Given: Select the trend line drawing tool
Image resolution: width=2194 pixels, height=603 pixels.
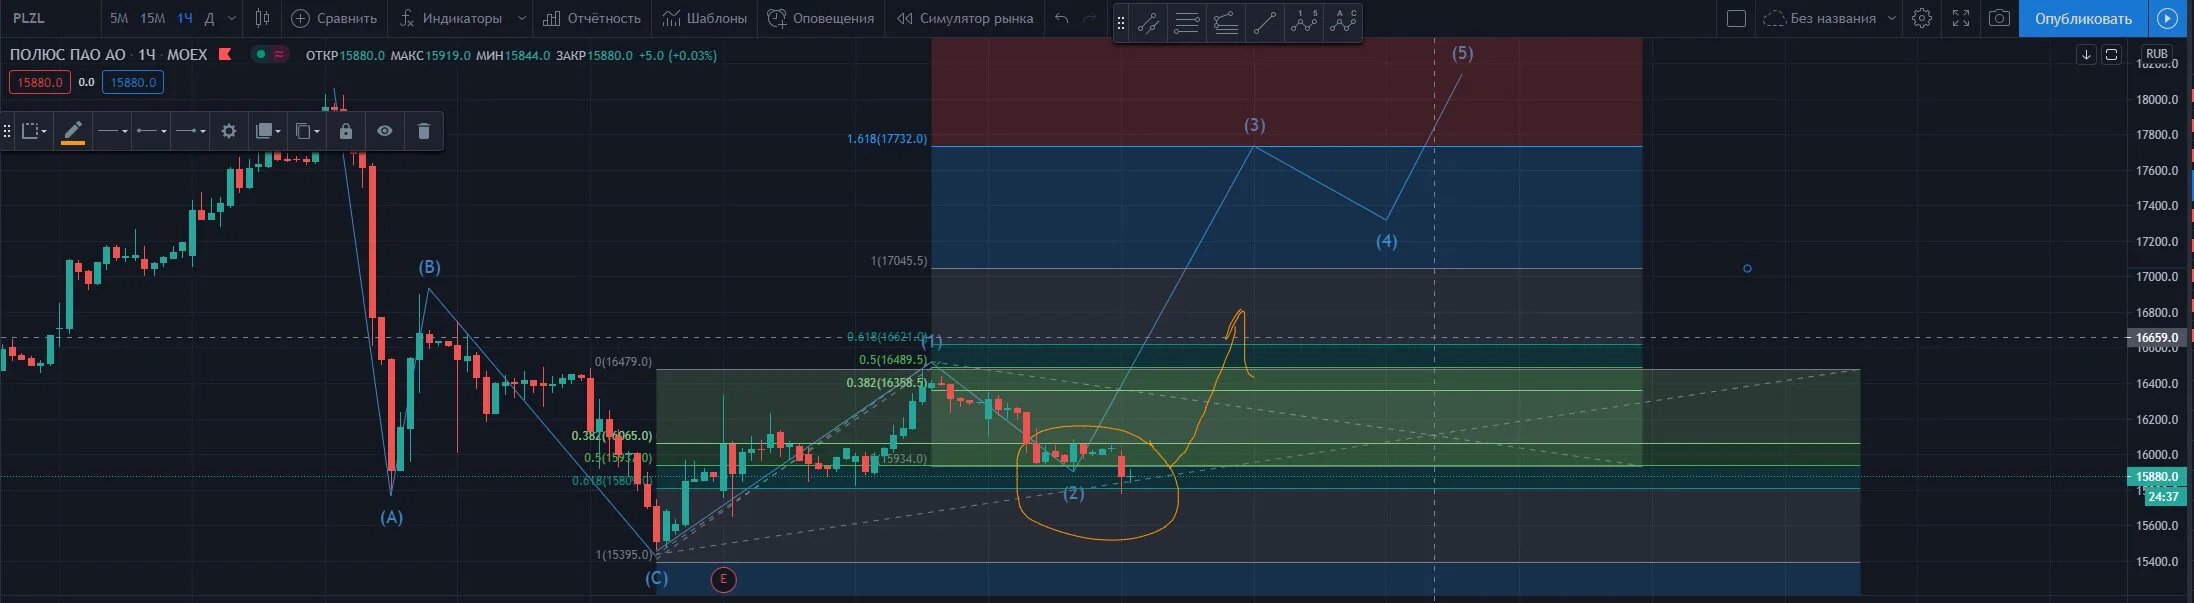Looking at the screenshot, I should click(x=1265, y=23).
